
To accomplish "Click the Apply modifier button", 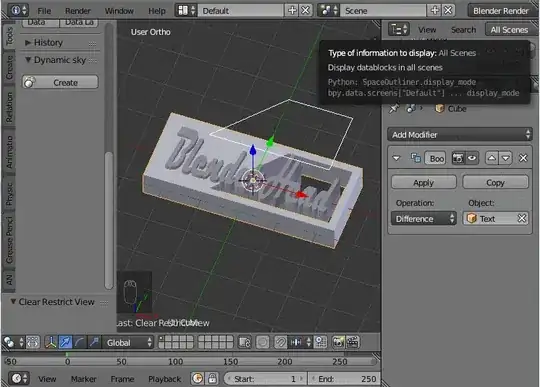I will 424,182.
